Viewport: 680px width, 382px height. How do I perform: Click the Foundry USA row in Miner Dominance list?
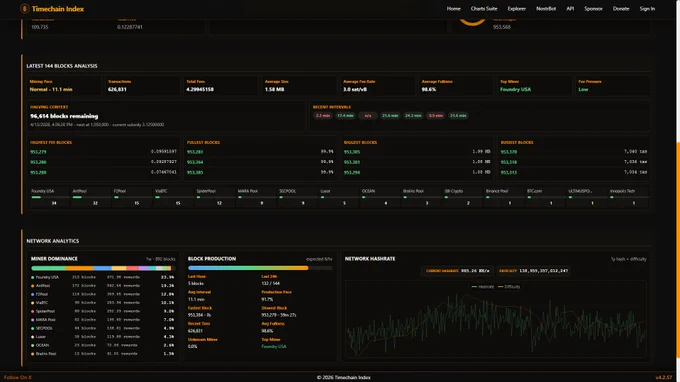pyautogui.click(x=102, y=277)
